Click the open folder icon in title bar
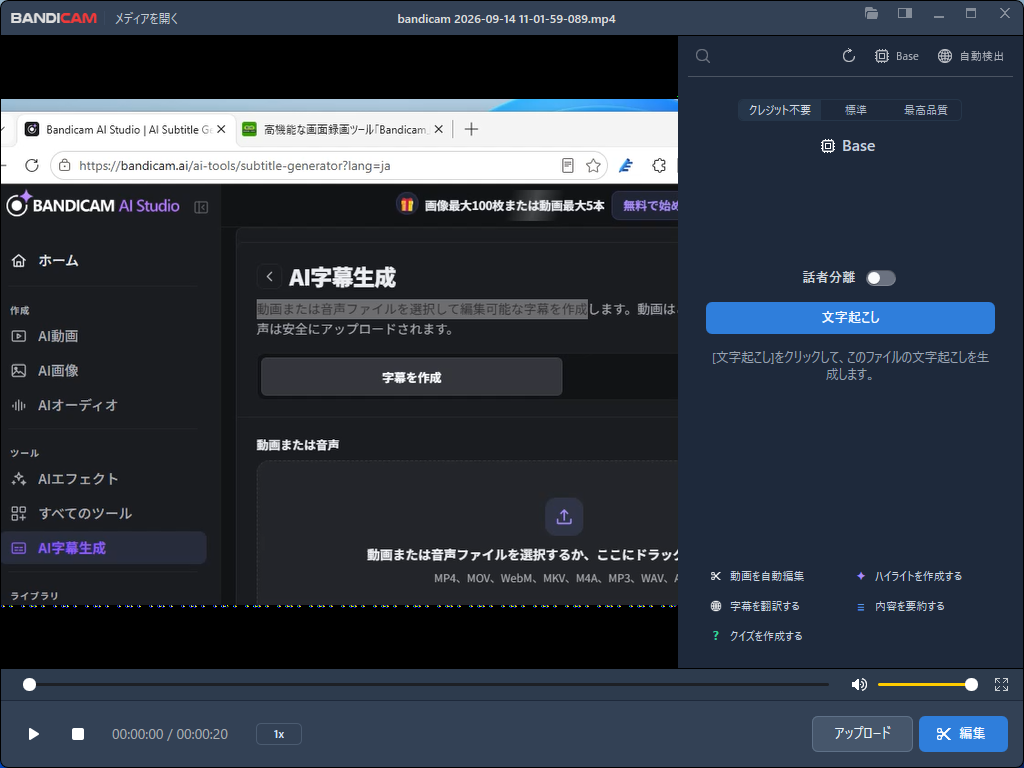Screen dimensions: 1024x768 coord(871,13)
